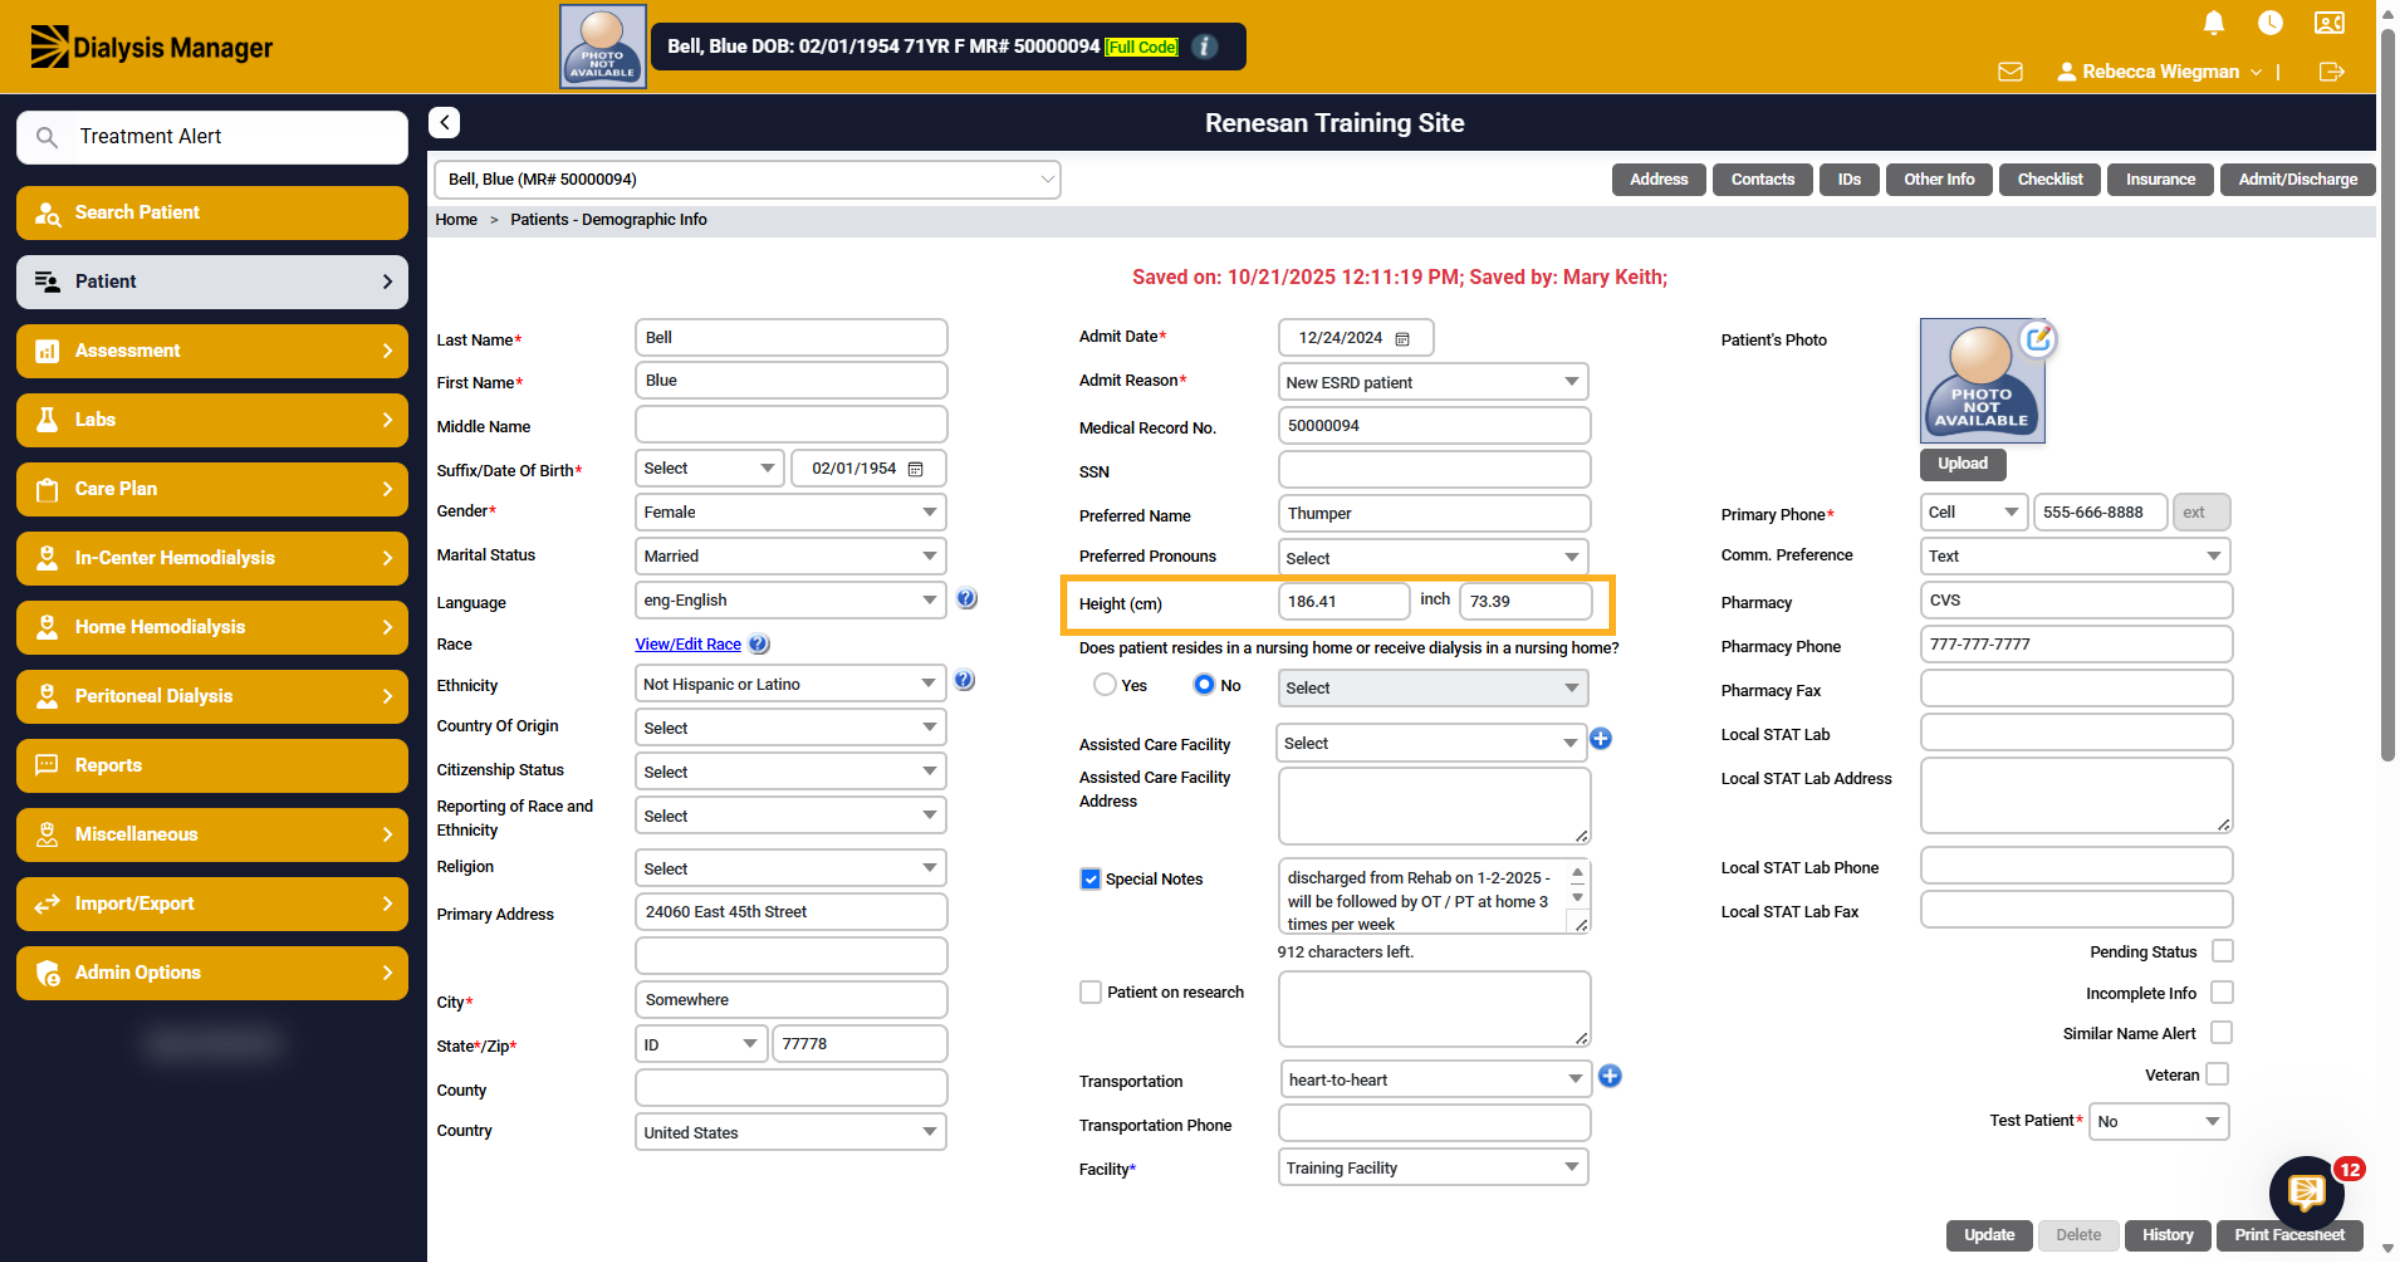Open the notifications bell icon

[x=2214, y=23]
